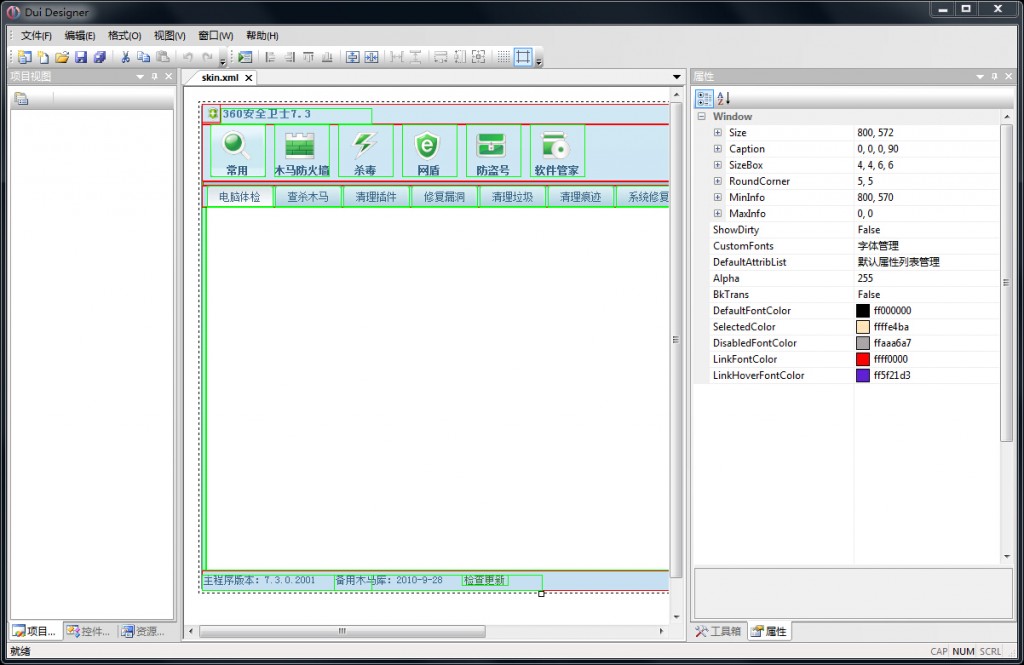Click the Align Bottoms toolbar icon
1024x665 pixels.
[327, 57]
